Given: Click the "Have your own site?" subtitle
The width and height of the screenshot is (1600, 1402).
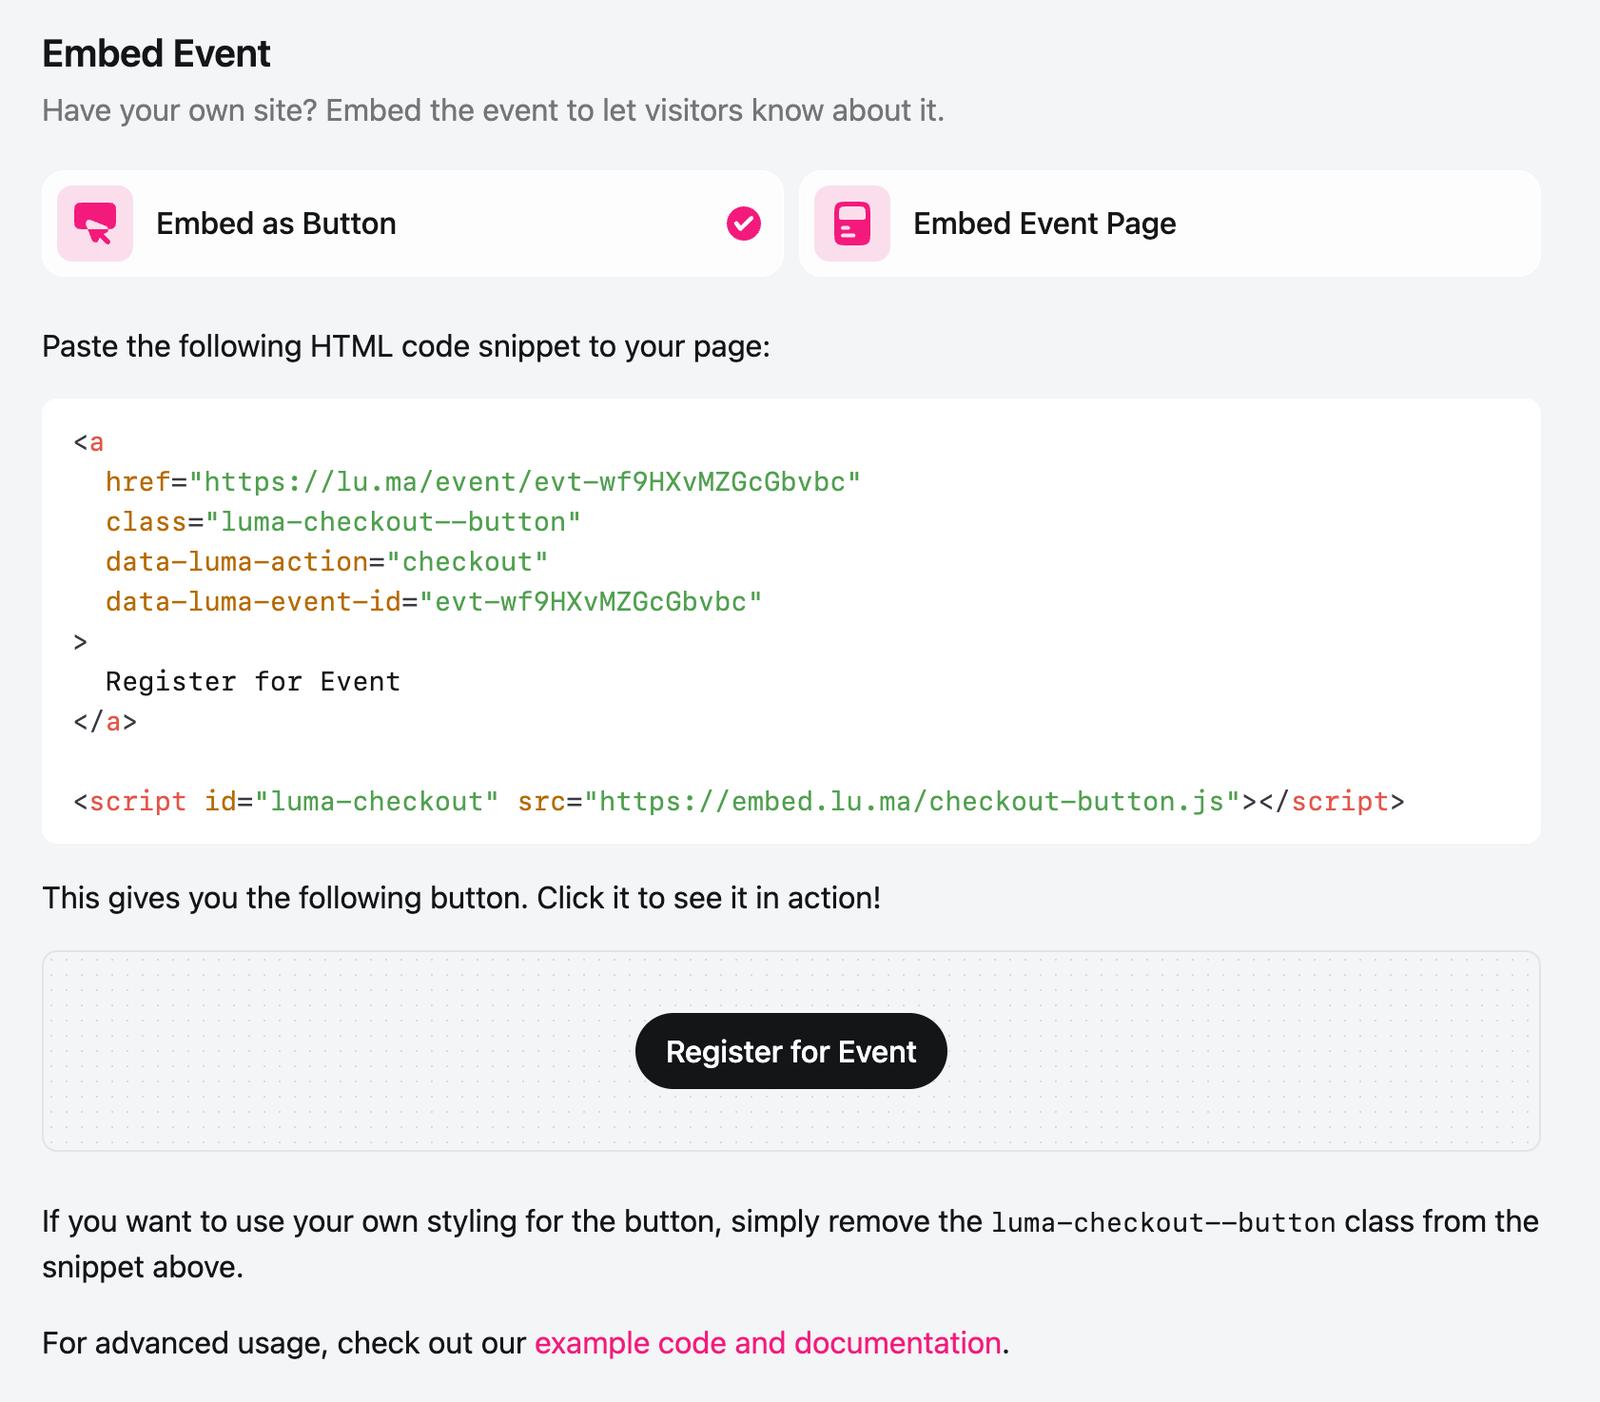Looking at the screenshot, I should pyautogui.click(x=493, y=110).
